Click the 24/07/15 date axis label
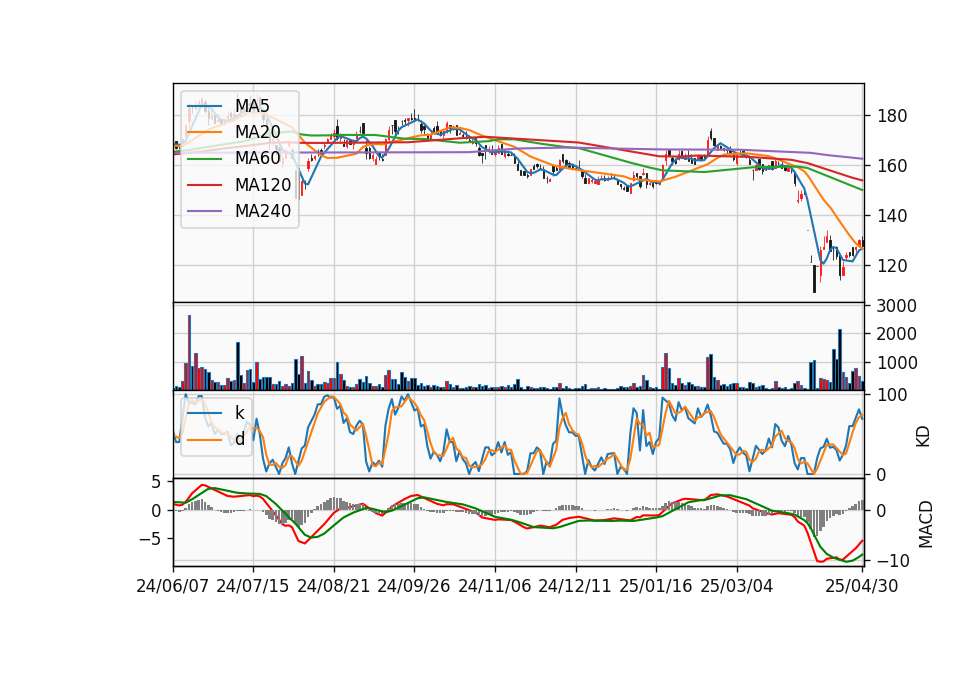This screenshot has height=690, width=960. 253,586
